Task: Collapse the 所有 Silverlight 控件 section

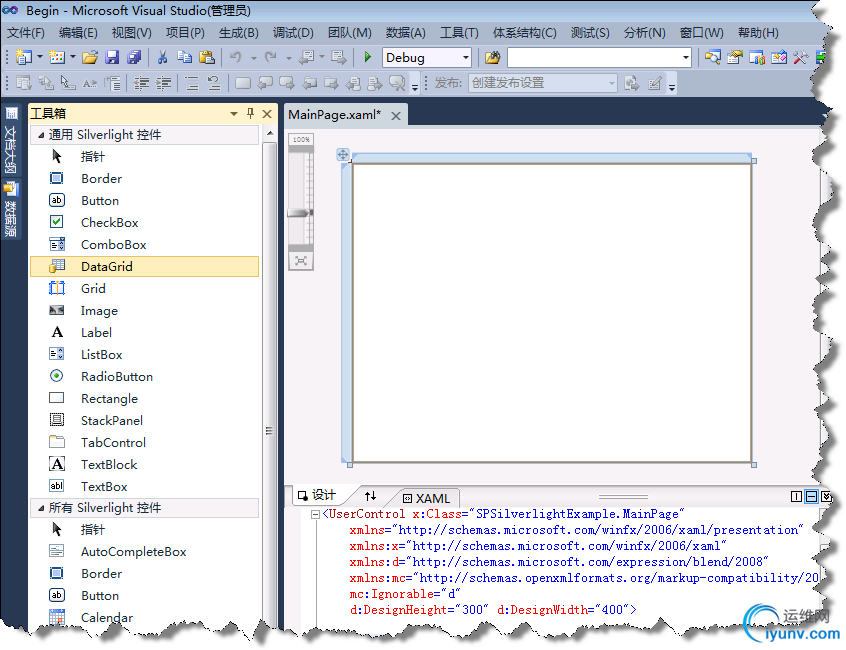Action: tap(41, 508)
